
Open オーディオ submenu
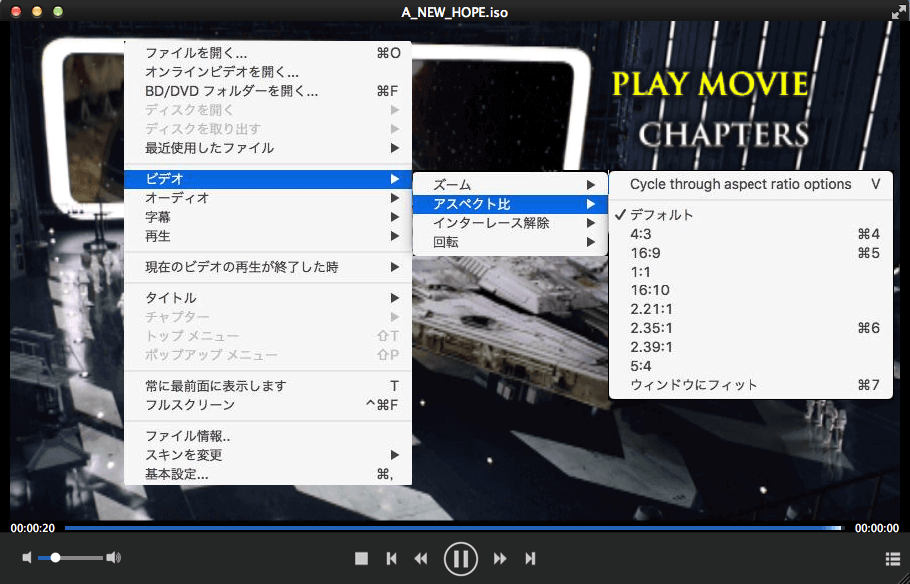[x=268, y=198]
